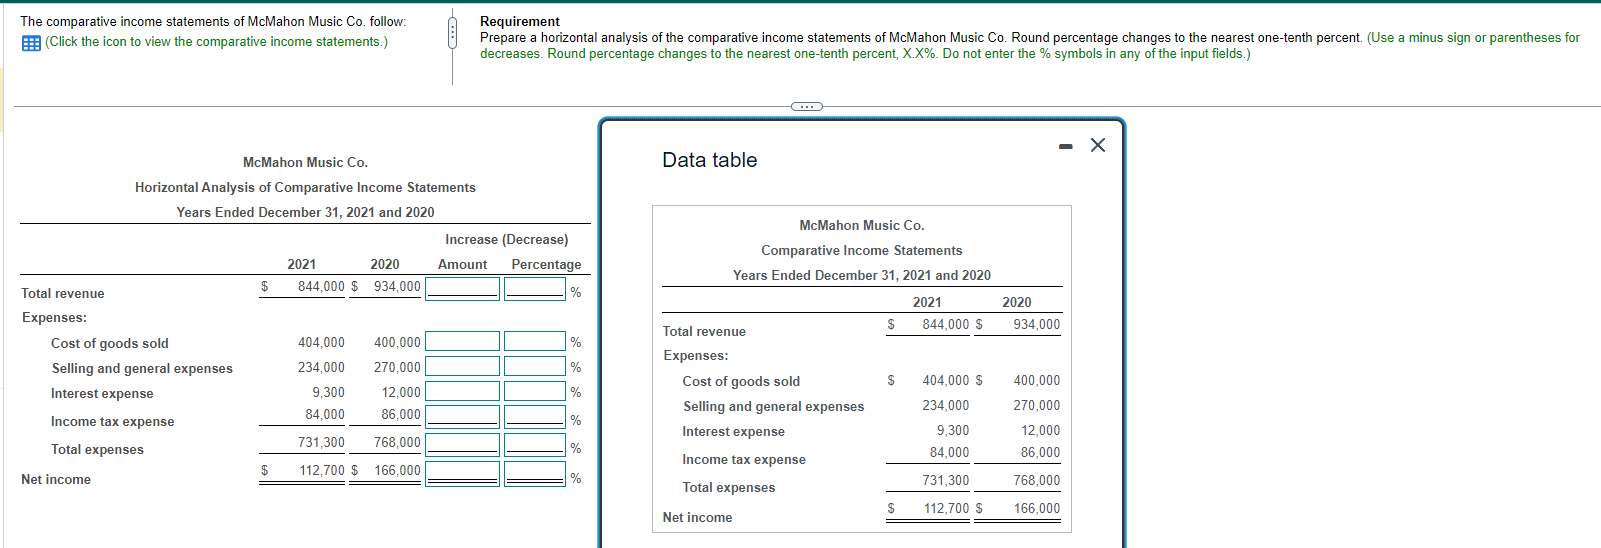Screen dimensions: 1601x548
Task: Select Net income Percentage input field
Action: [535, 473]
